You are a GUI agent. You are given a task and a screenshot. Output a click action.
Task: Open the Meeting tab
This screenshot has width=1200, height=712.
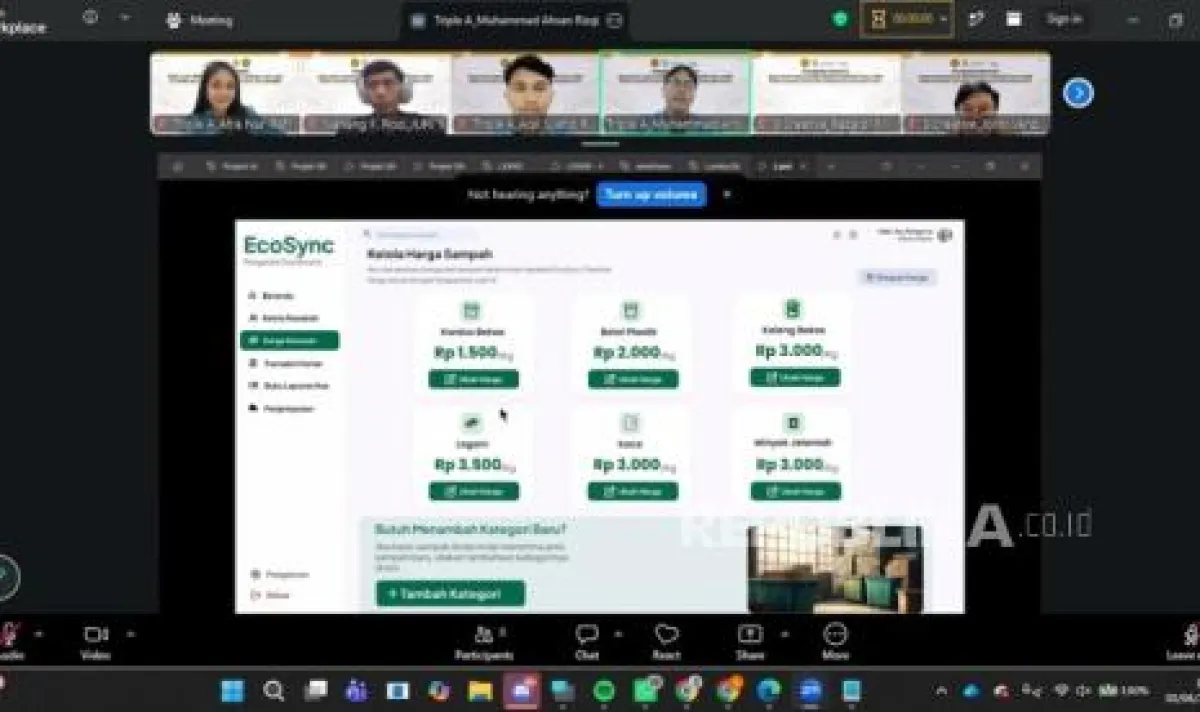199,20
